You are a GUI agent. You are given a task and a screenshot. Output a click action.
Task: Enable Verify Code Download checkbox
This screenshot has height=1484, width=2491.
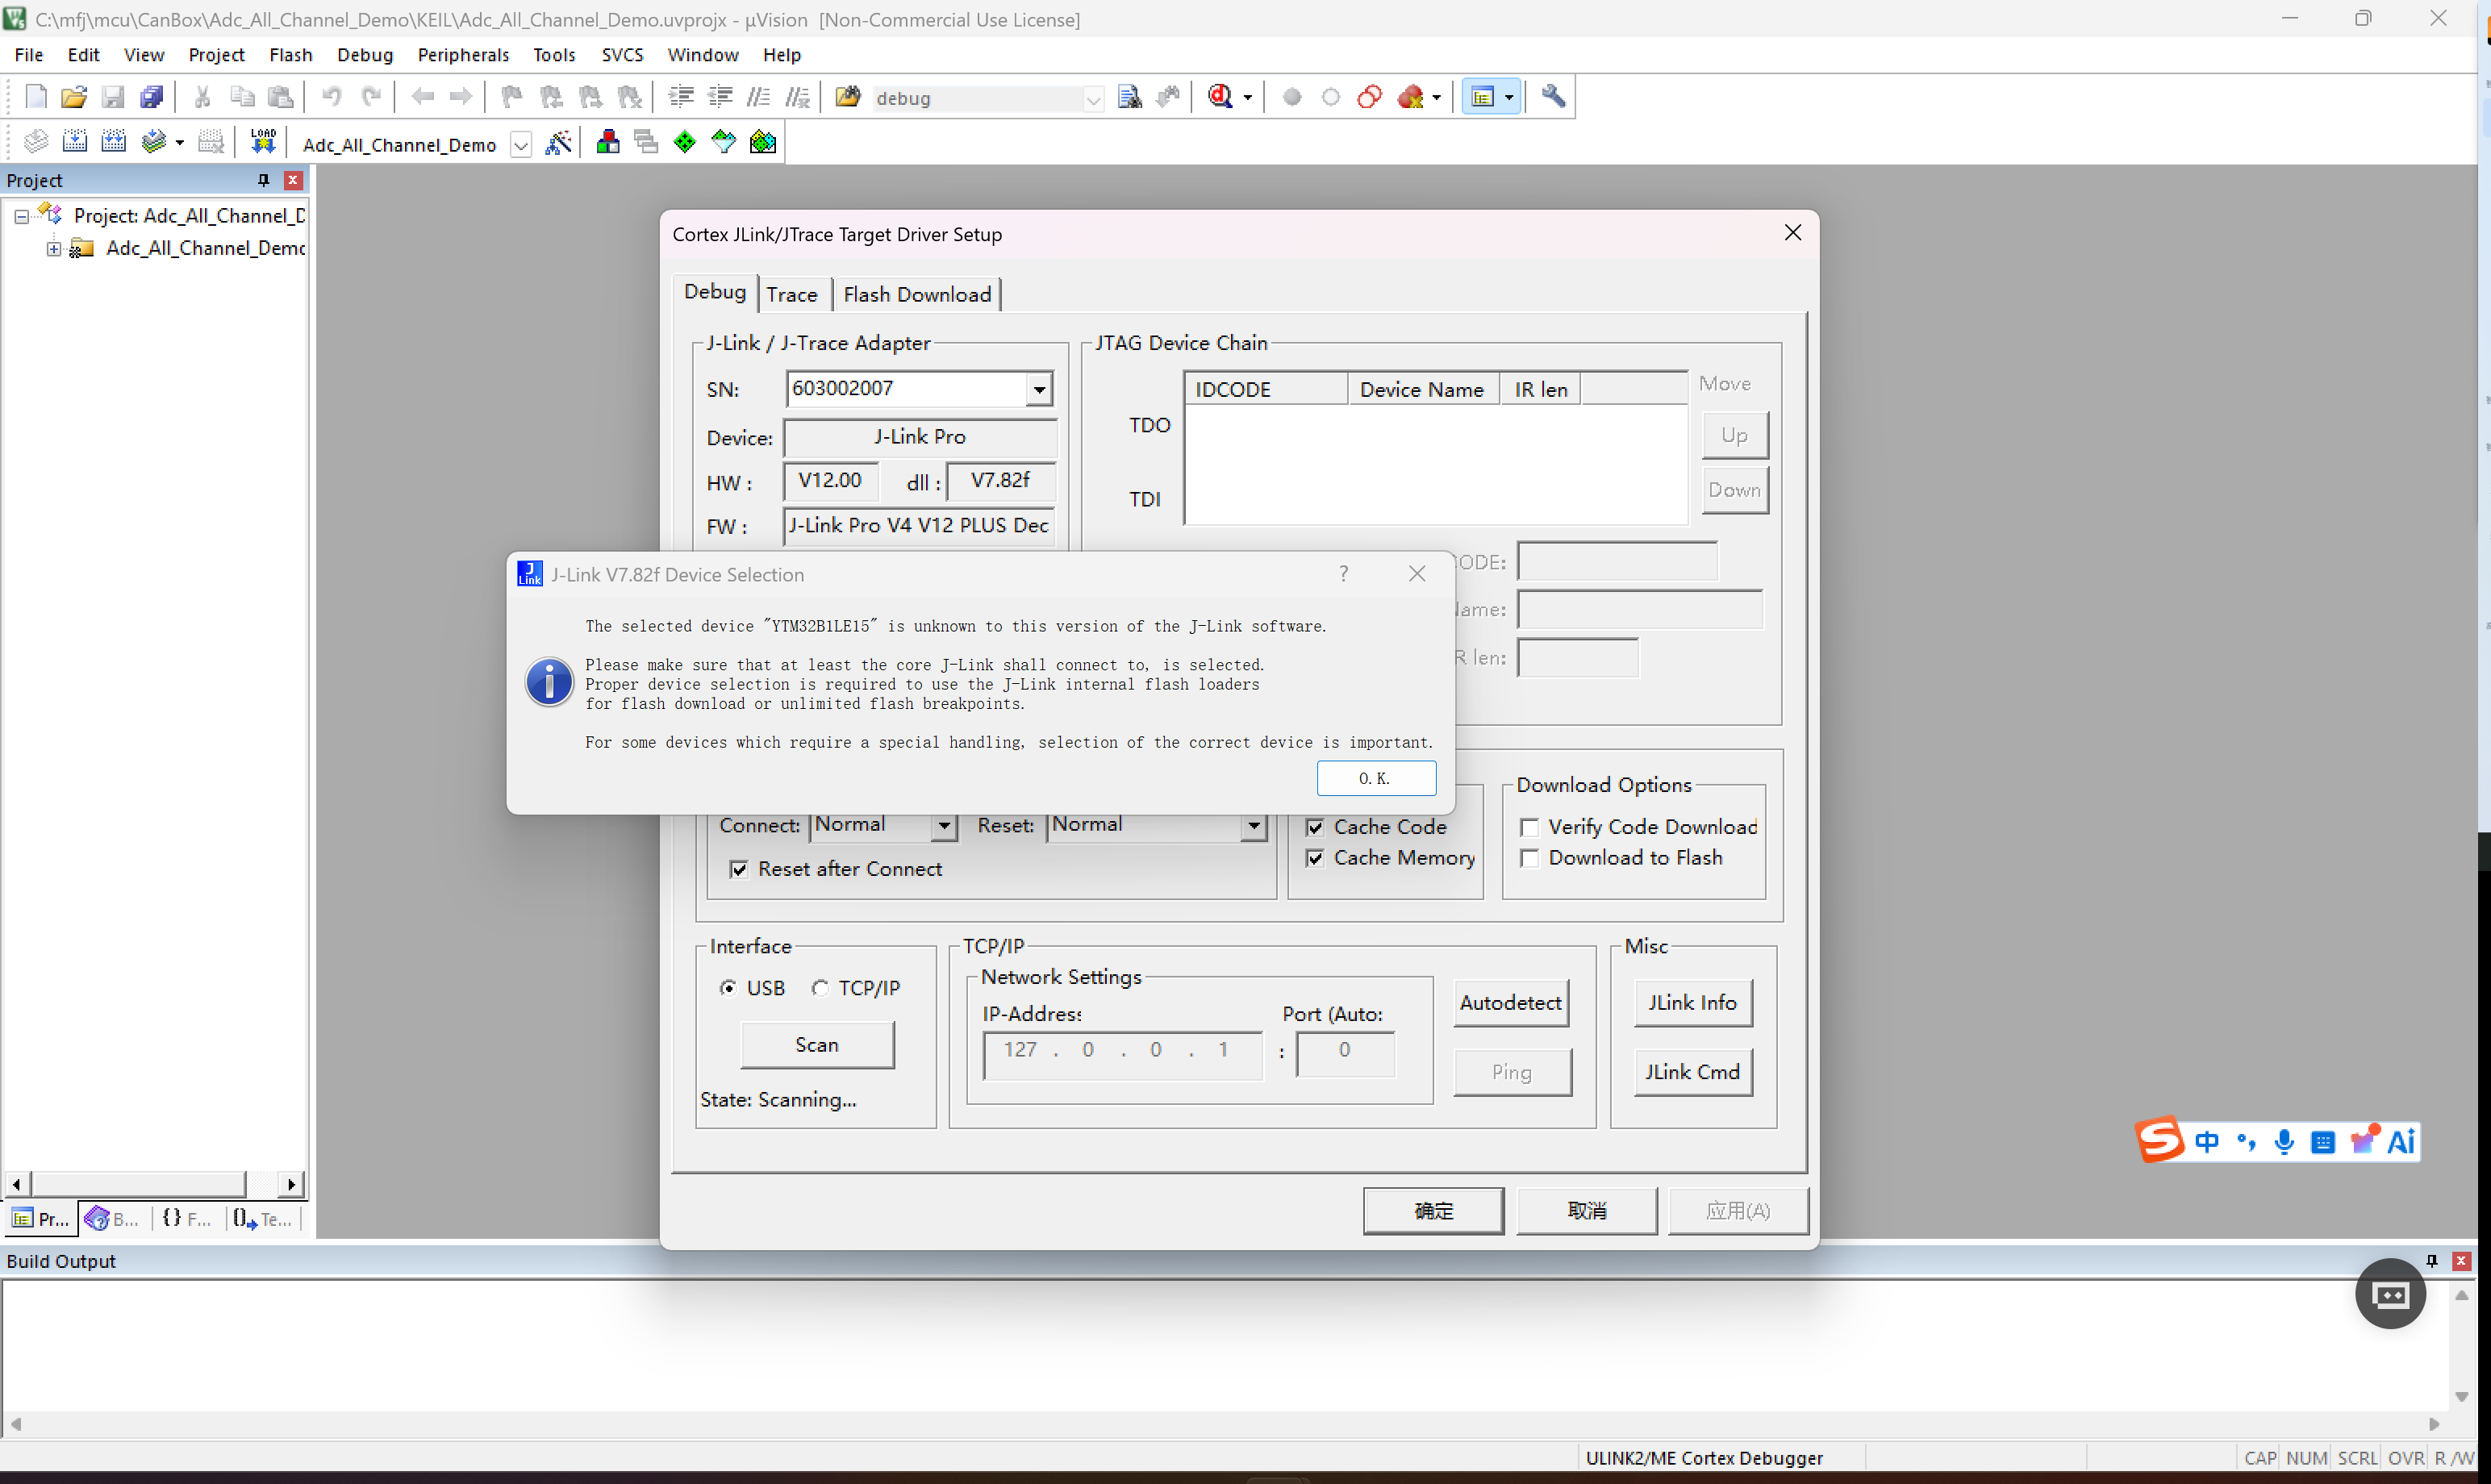click(1529, 827)
